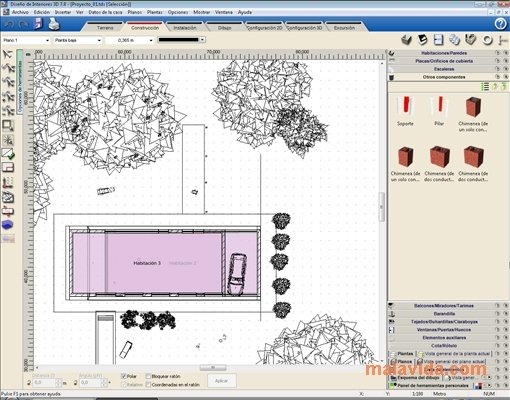Open the Vista general de la planta actual tab
The height and width of the screenshot is (400, 510).
coord(454,354)
